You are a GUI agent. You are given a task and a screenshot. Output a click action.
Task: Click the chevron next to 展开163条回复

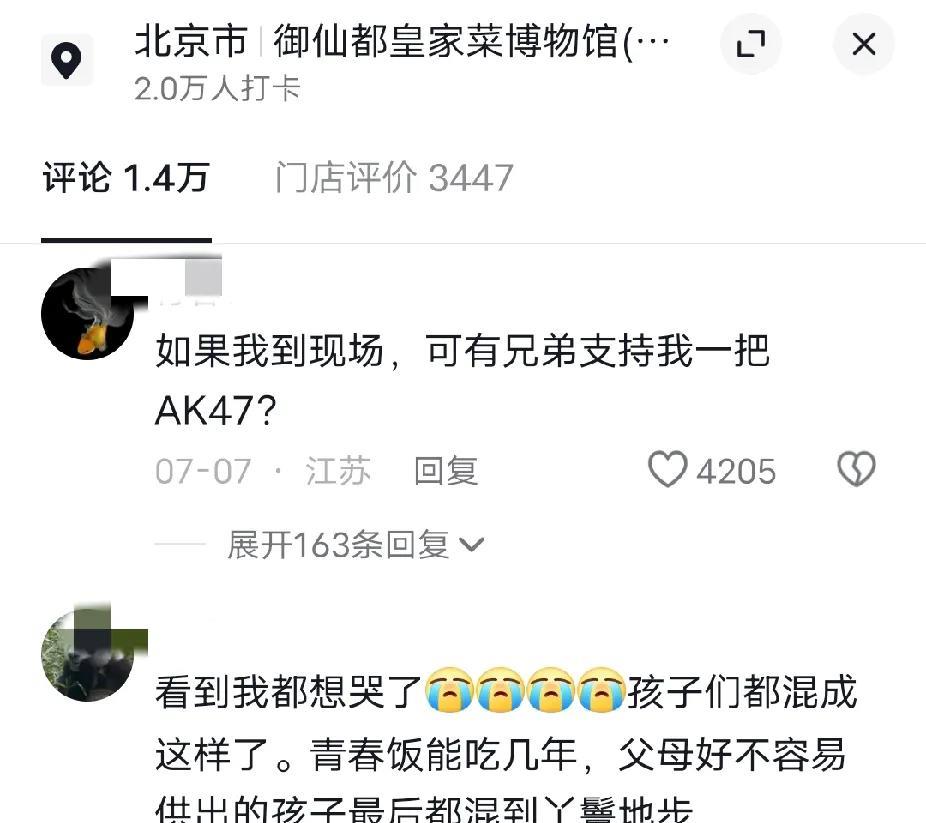point(471,544)
